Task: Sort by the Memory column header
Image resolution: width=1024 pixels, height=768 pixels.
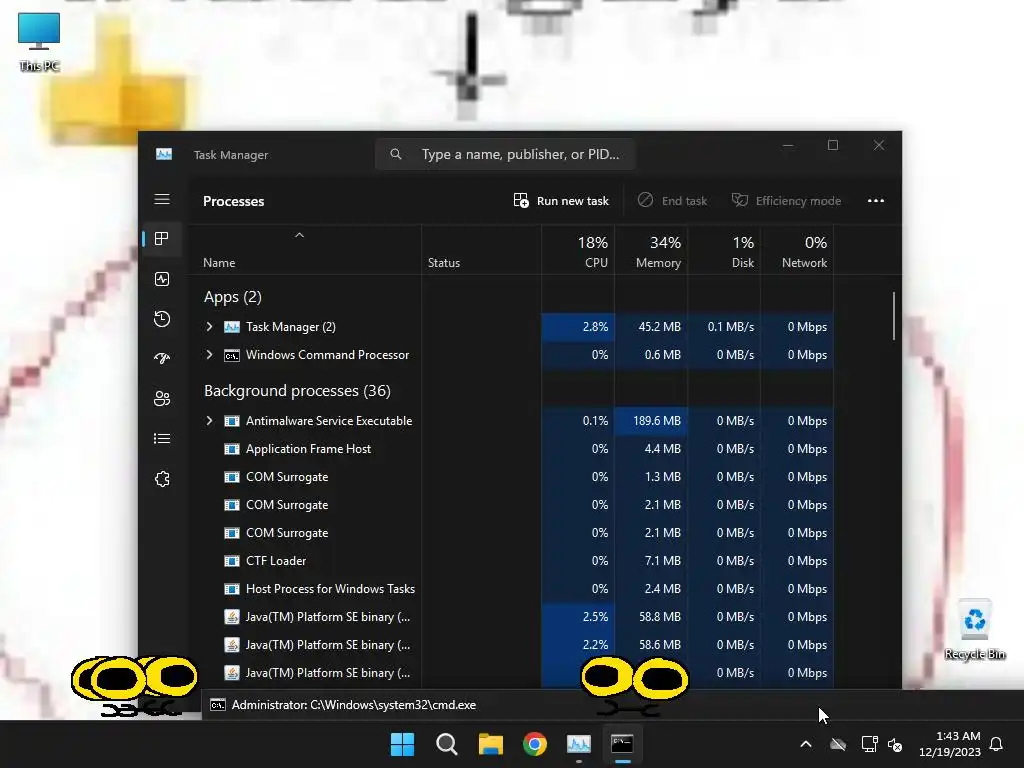Action: tap(651, 251)
